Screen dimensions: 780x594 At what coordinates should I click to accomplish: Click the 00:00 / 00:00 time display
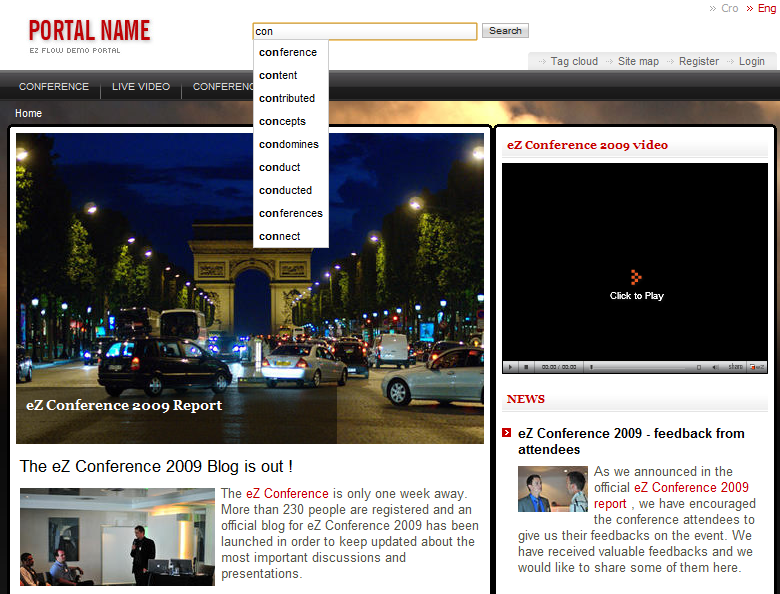[559, 367]
